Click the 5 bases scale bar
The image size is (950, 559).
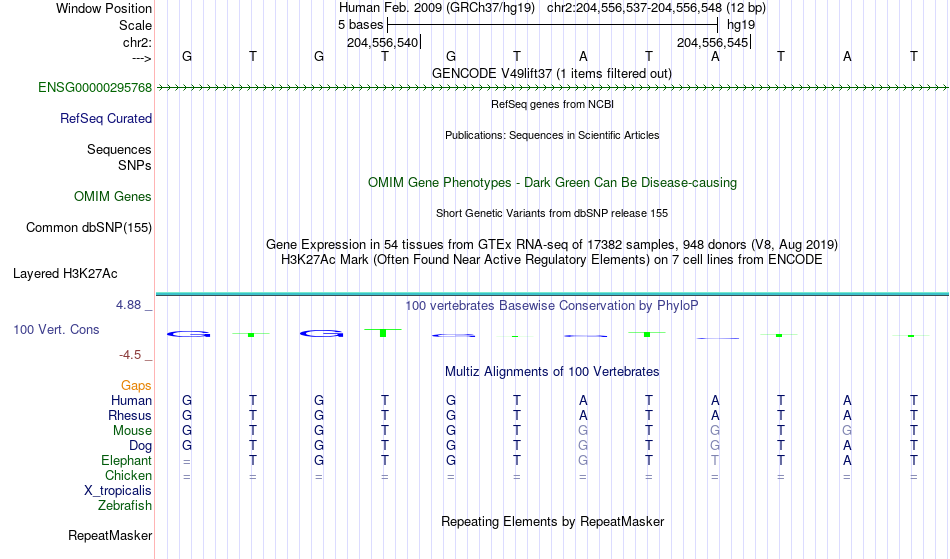[x=553, y=25]
